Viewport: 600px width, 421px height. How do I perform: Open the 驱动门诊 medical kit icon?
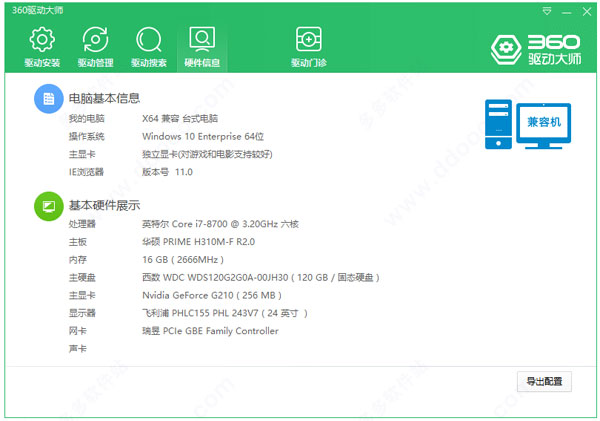[308, 47]
